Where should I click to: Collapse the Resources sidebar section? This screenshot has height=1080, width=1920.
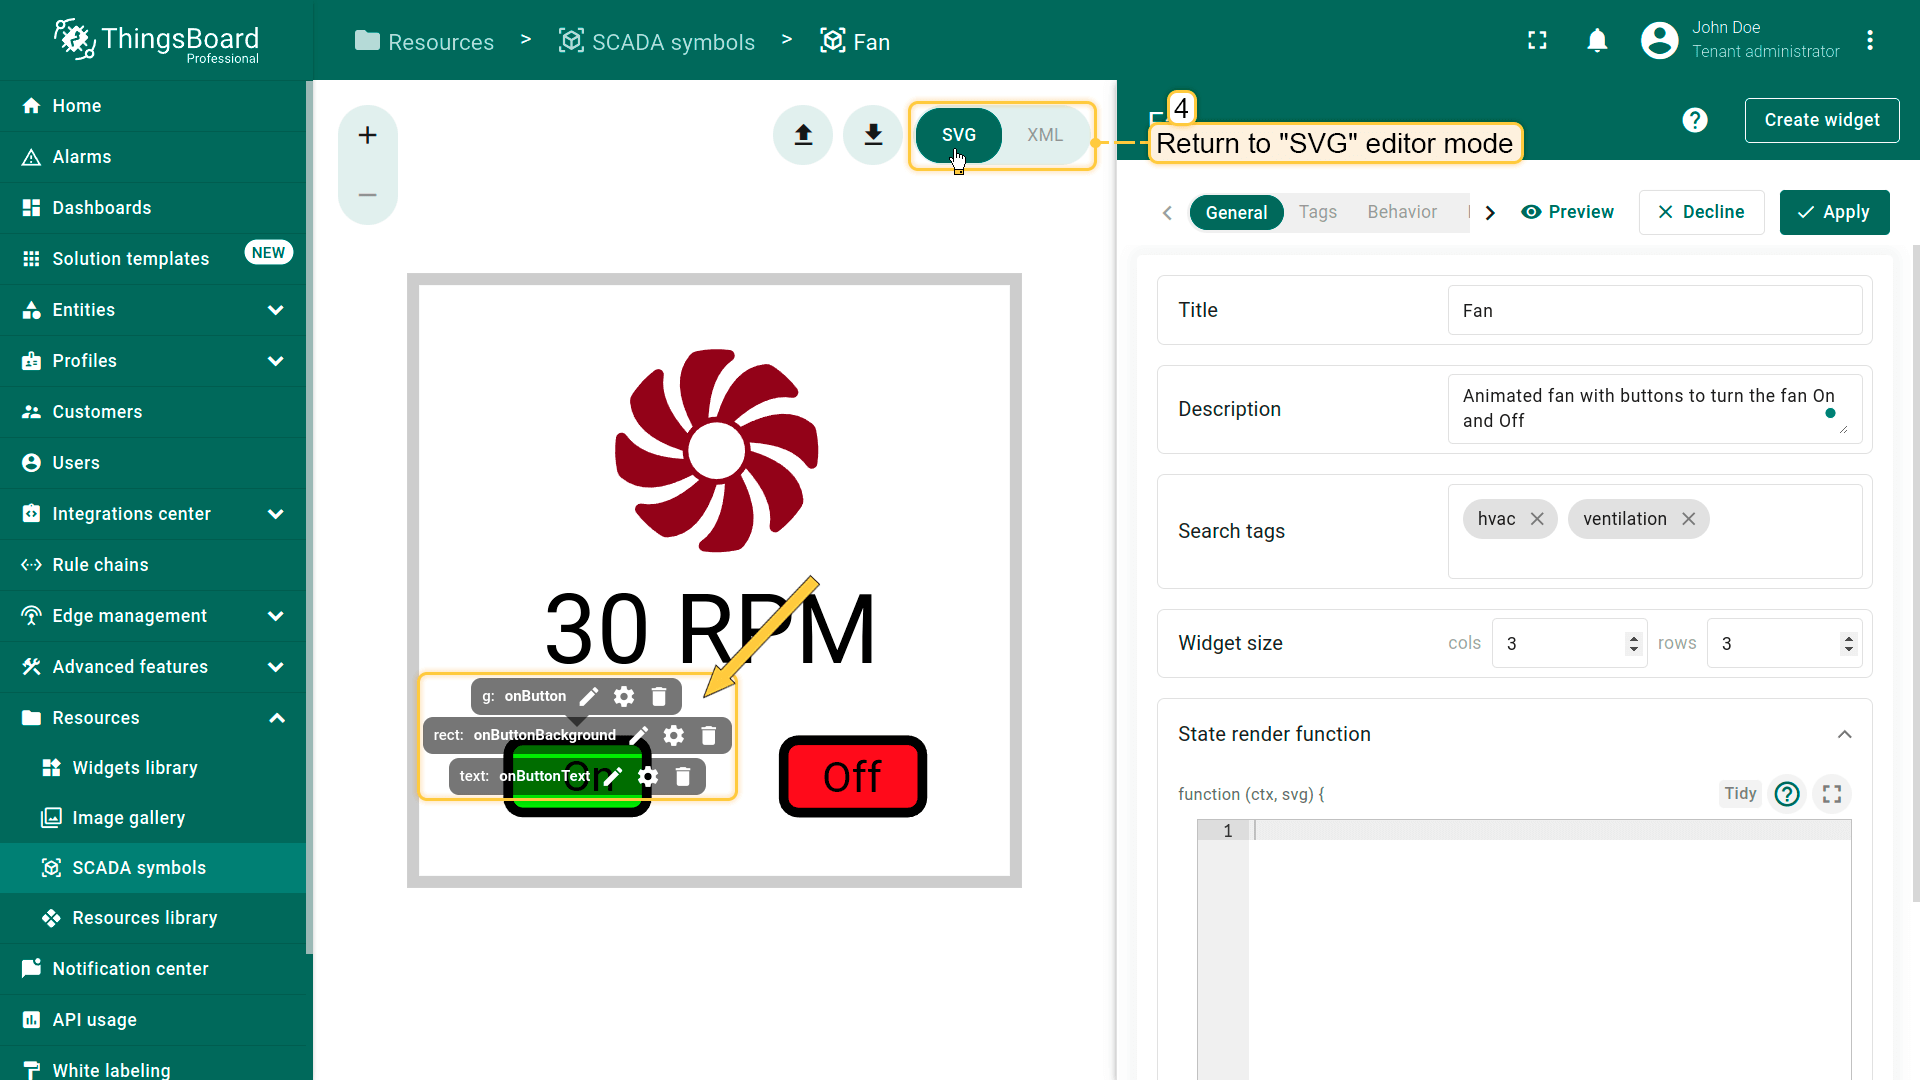coord(277,718)
